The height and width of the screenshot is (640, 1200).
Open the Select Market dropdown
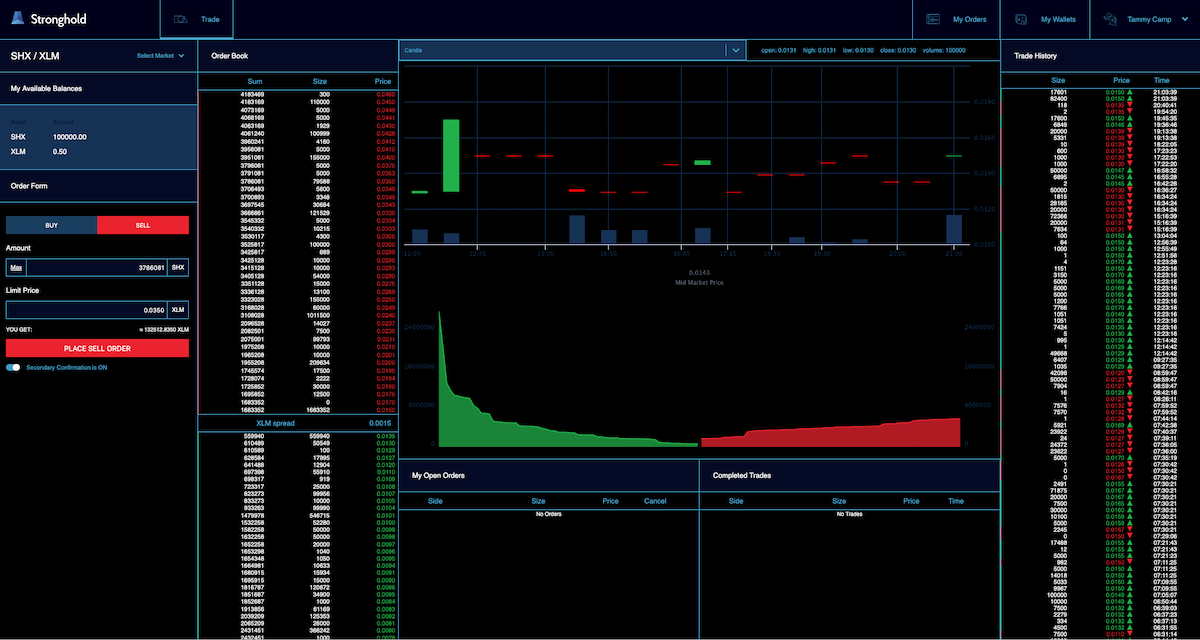click(x=161, y=56)
